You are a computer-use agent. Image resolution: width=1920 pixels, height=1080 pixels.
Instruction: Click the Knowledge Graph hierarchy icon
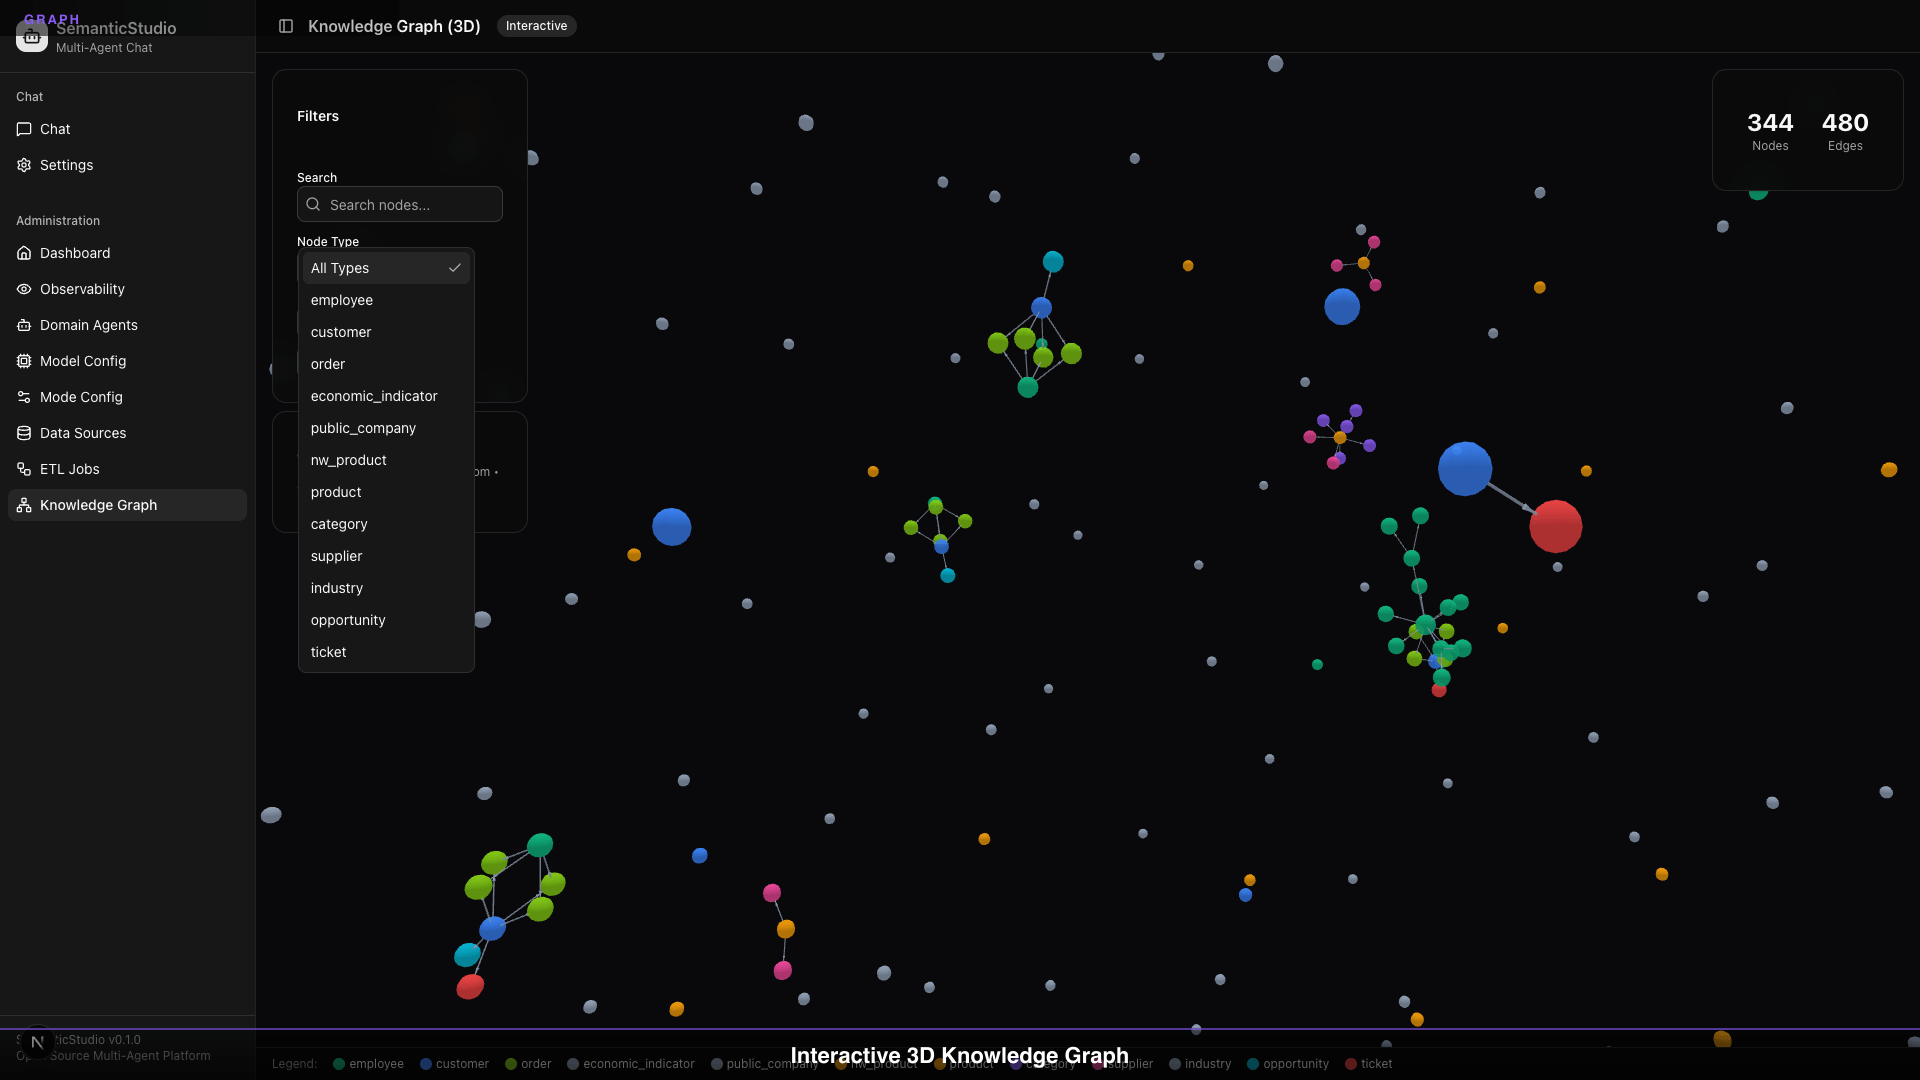[24, 505]
